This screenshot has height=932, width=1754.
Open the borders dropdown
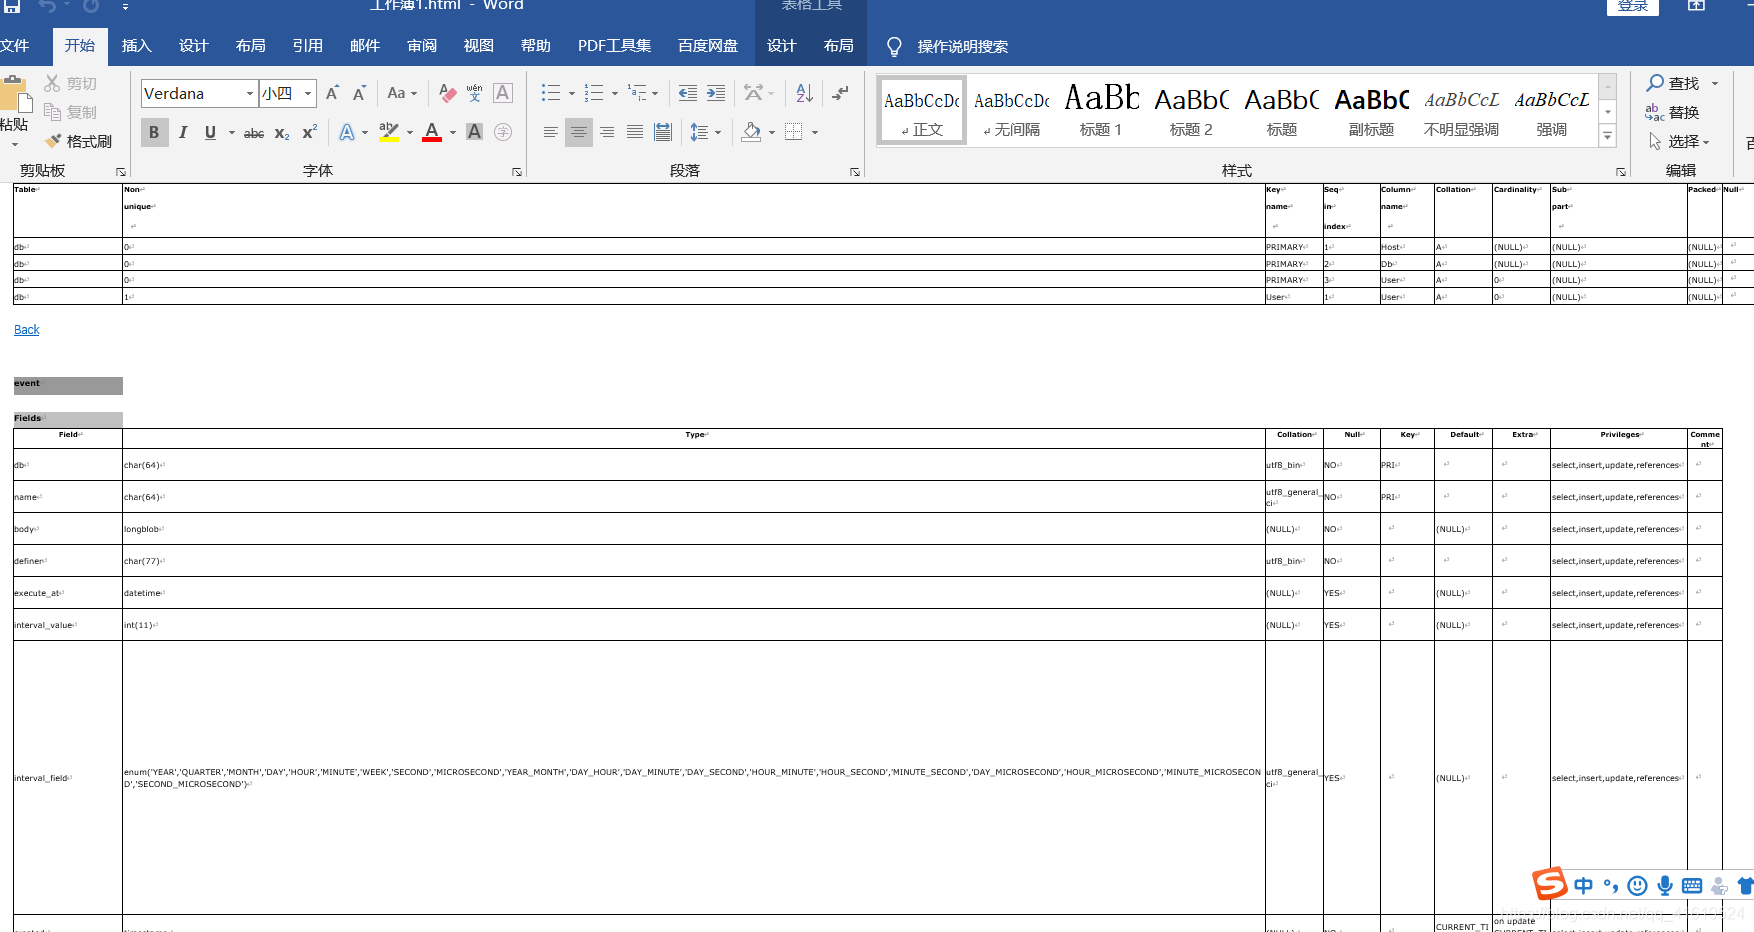point(815,132)
